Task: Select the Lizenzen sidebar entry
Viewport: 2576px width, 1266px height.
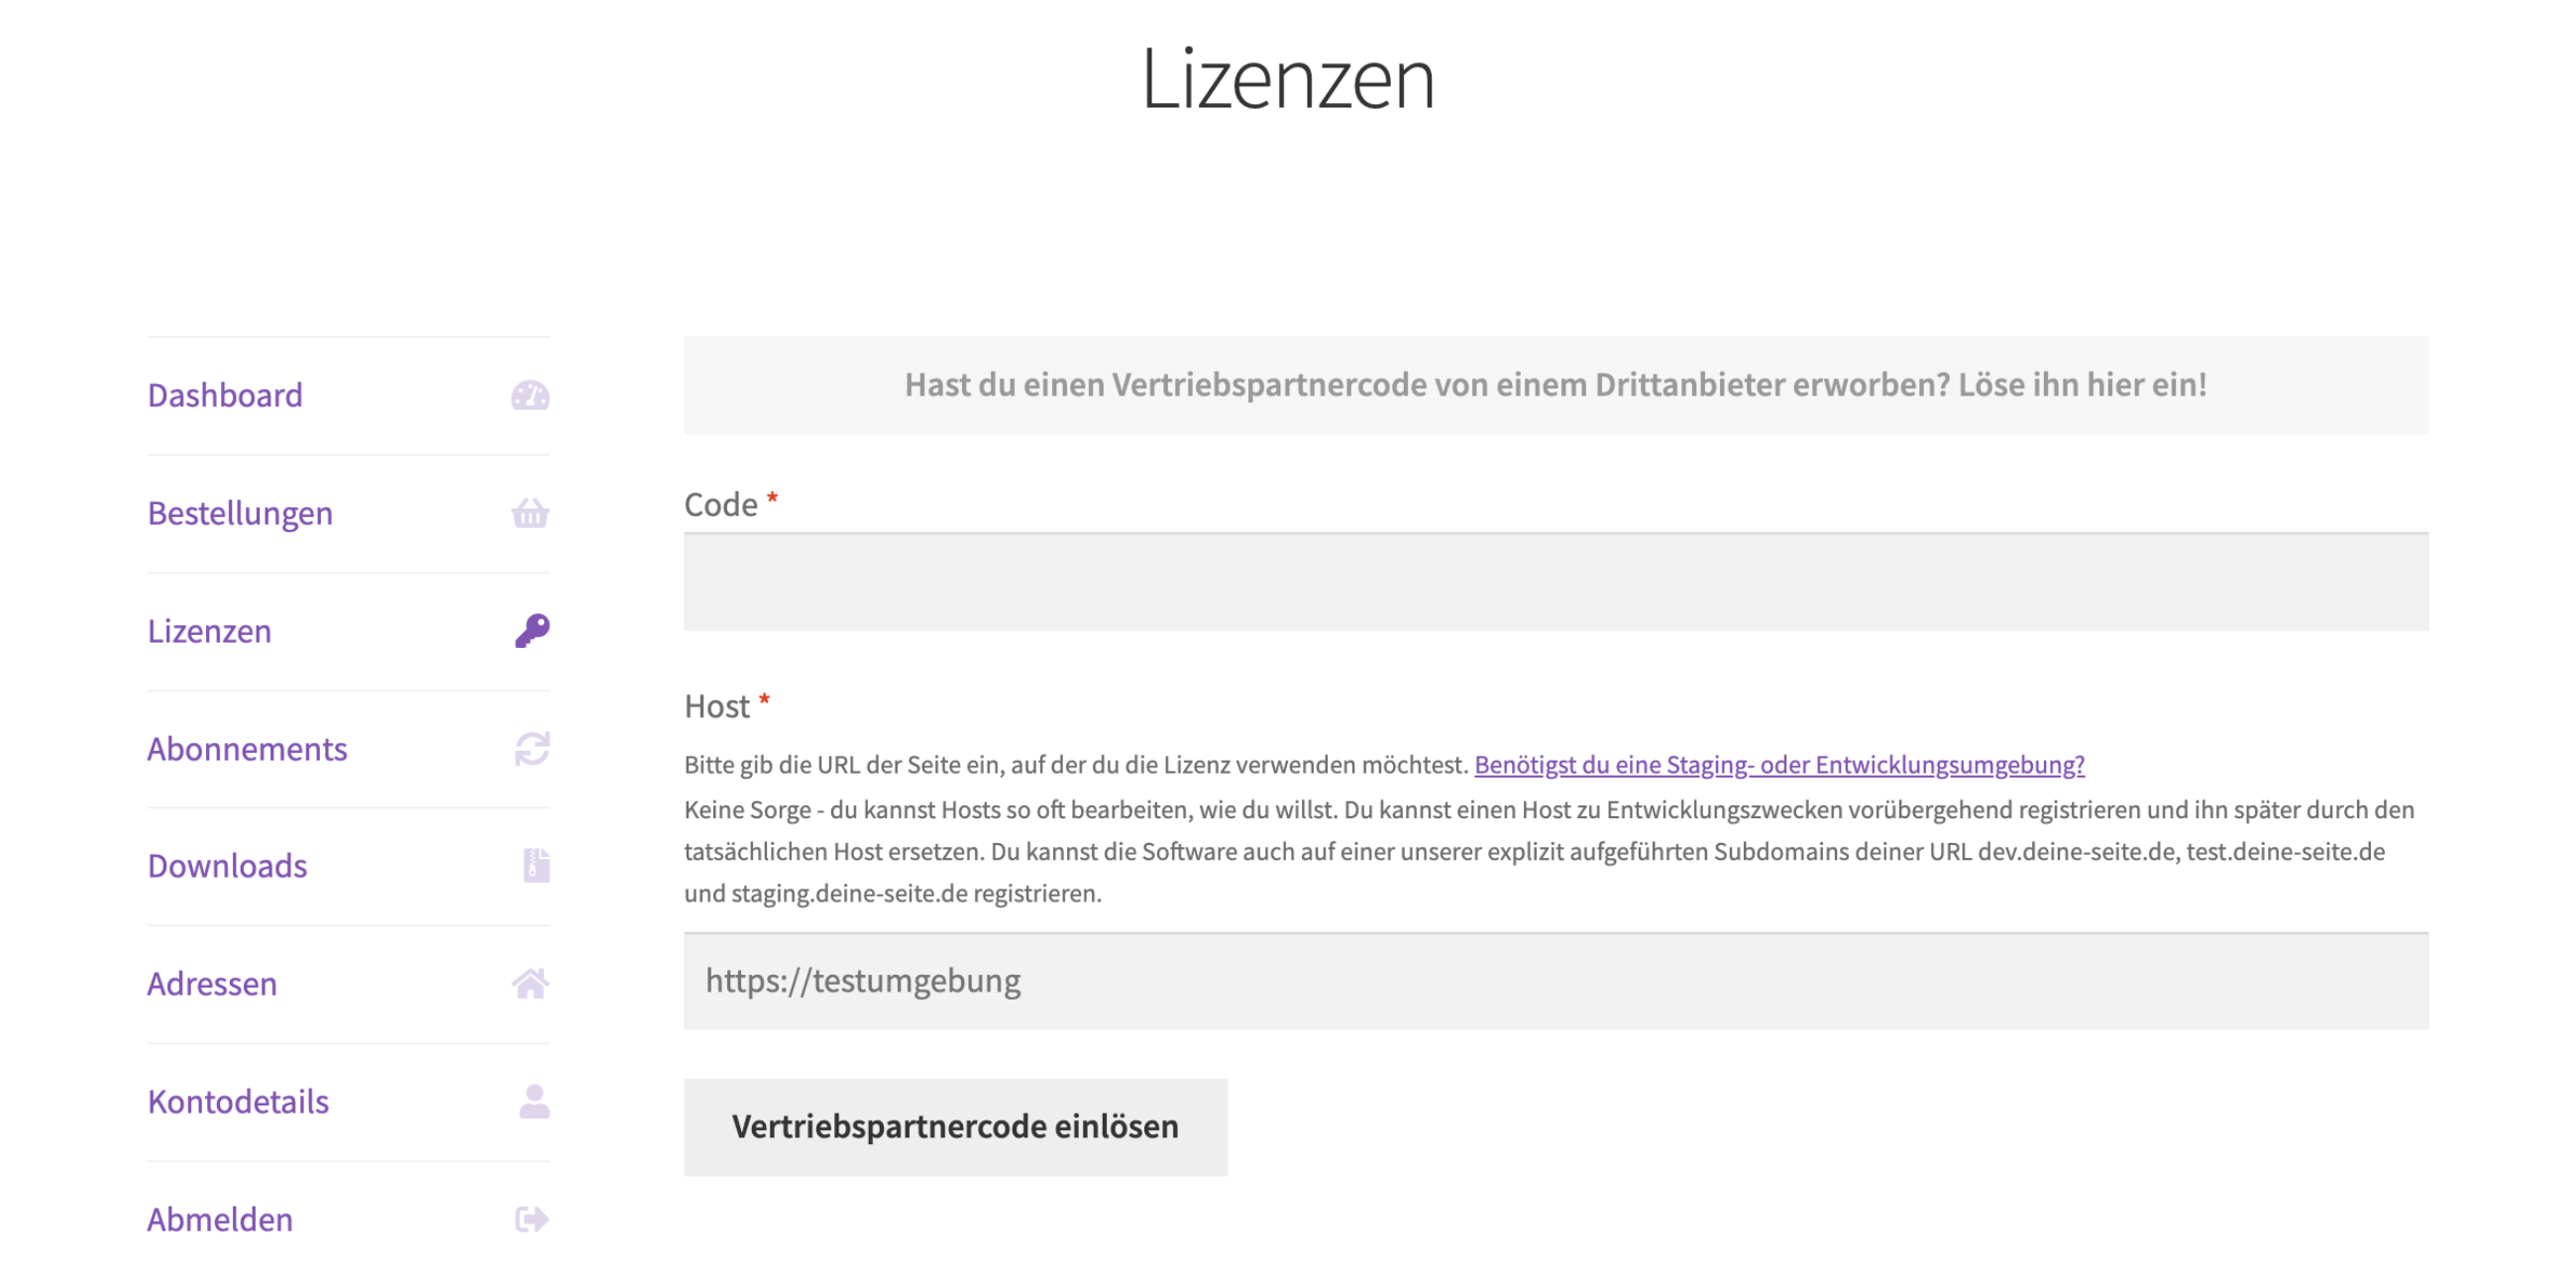Action: point(209,631)
